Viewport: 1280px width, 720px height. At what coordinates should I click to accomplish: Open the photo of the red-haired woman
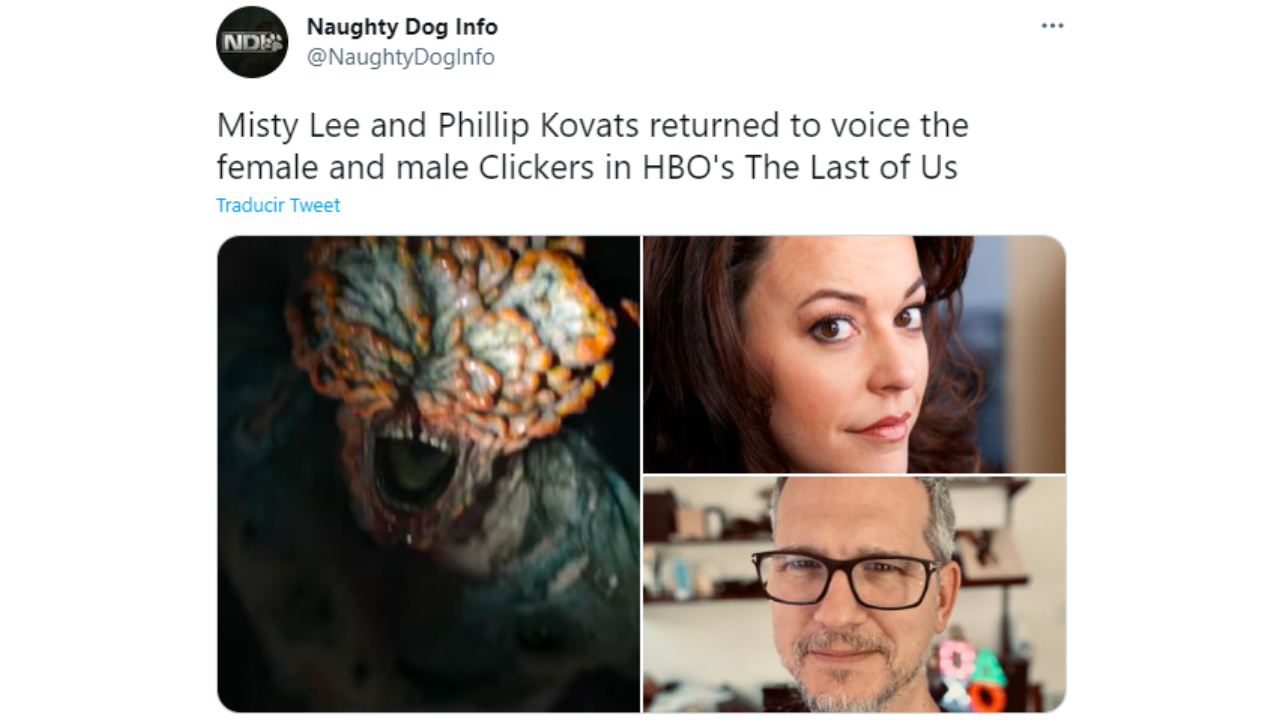[854, 354]
